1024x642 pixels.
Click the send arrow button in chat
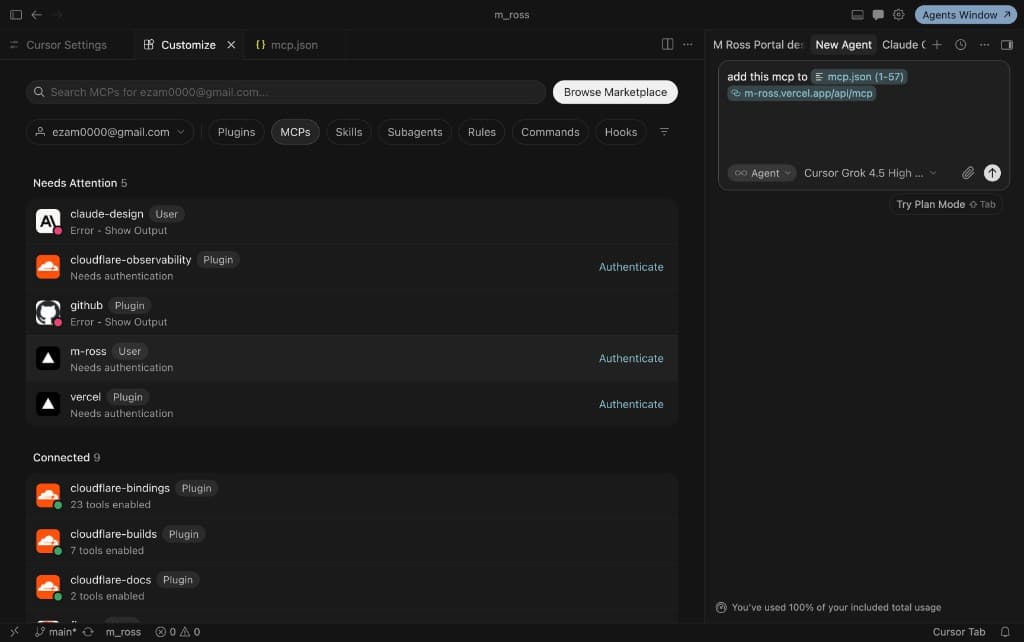[x=991, y=173]
